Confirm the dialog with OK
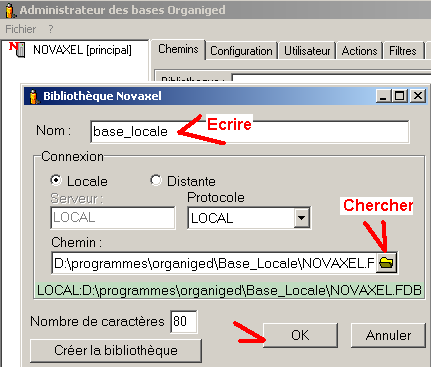The image size is (431, 367). click(300, 335)
